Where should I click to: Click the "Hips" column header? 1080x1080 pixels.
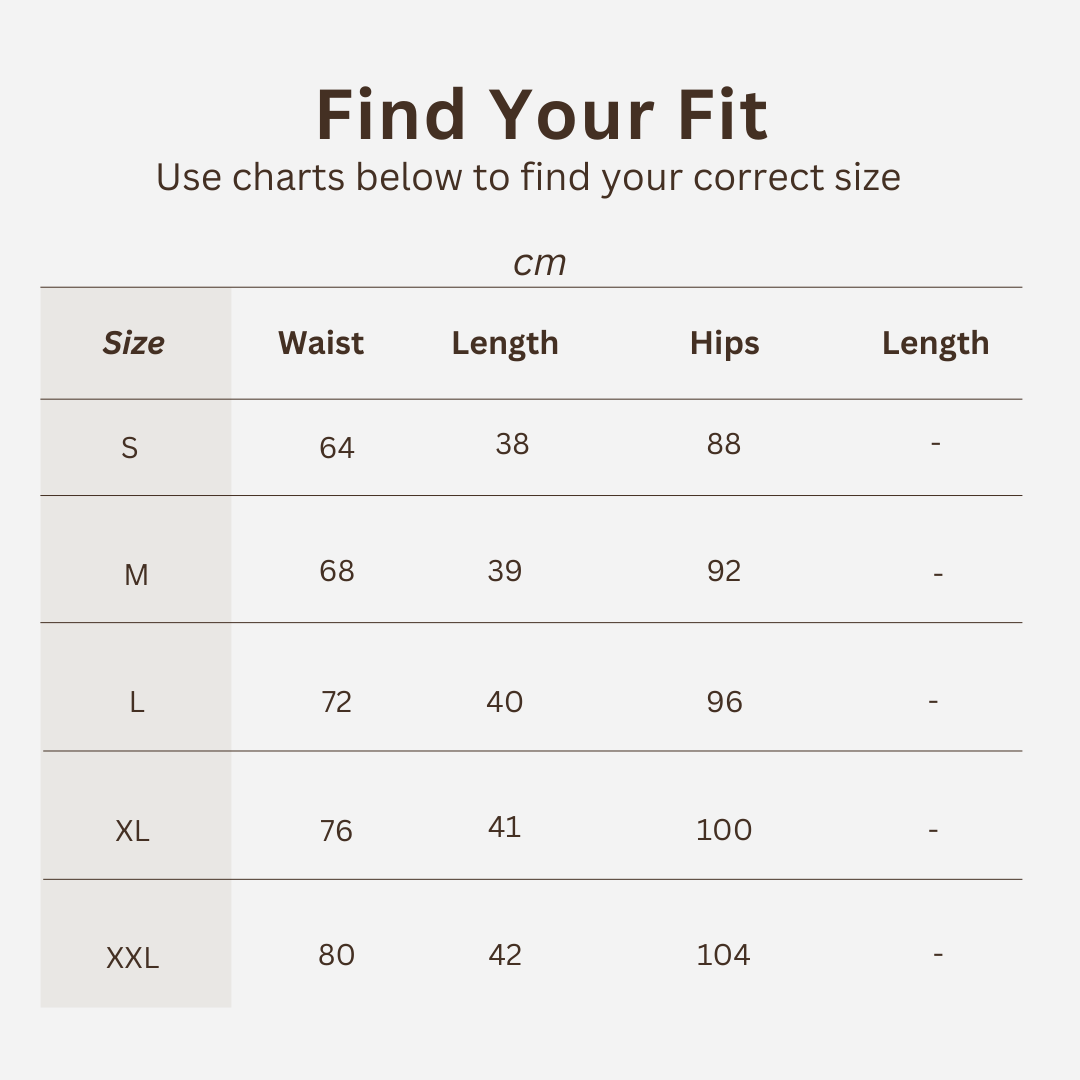pos(724,343)
